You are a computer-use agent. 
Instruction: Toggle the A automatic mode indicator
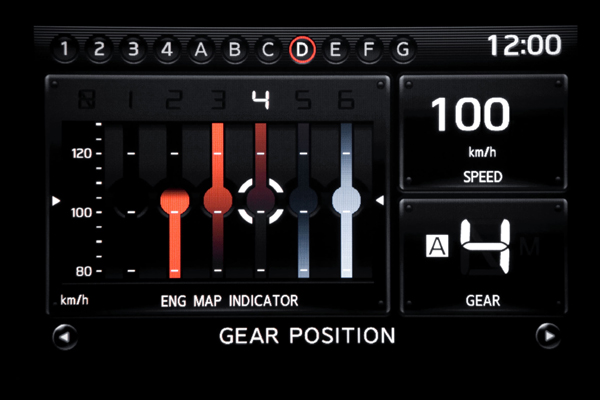coord(437,246)
